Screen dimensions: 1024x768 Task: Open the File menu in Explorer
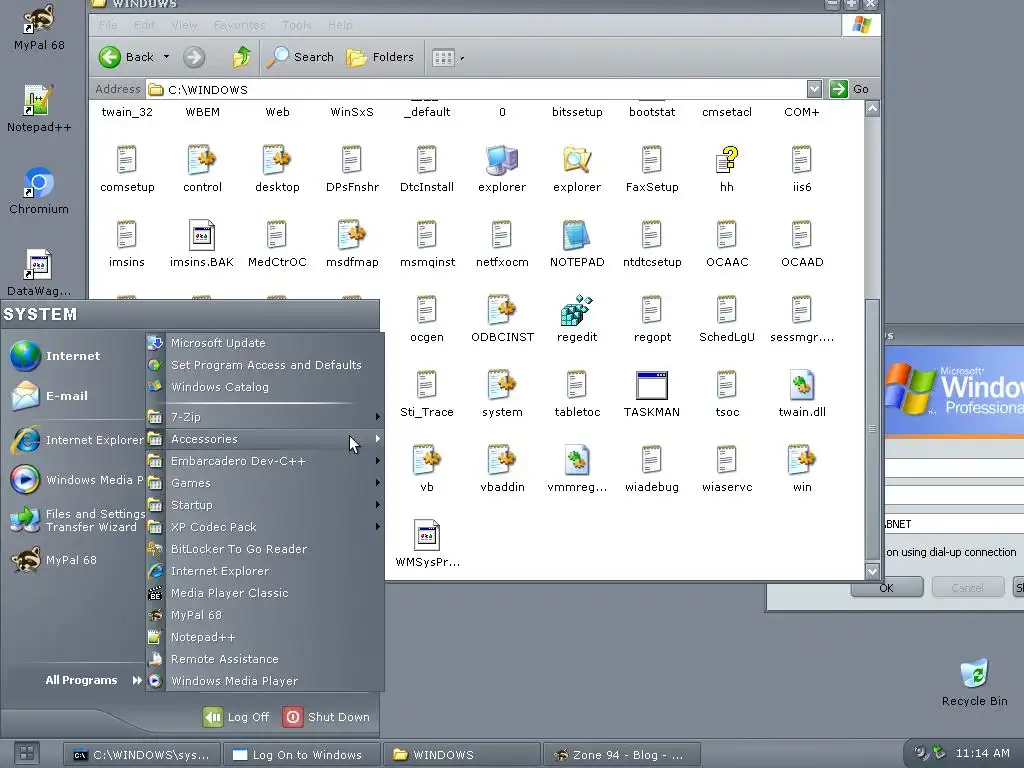[x=108, y=25]
